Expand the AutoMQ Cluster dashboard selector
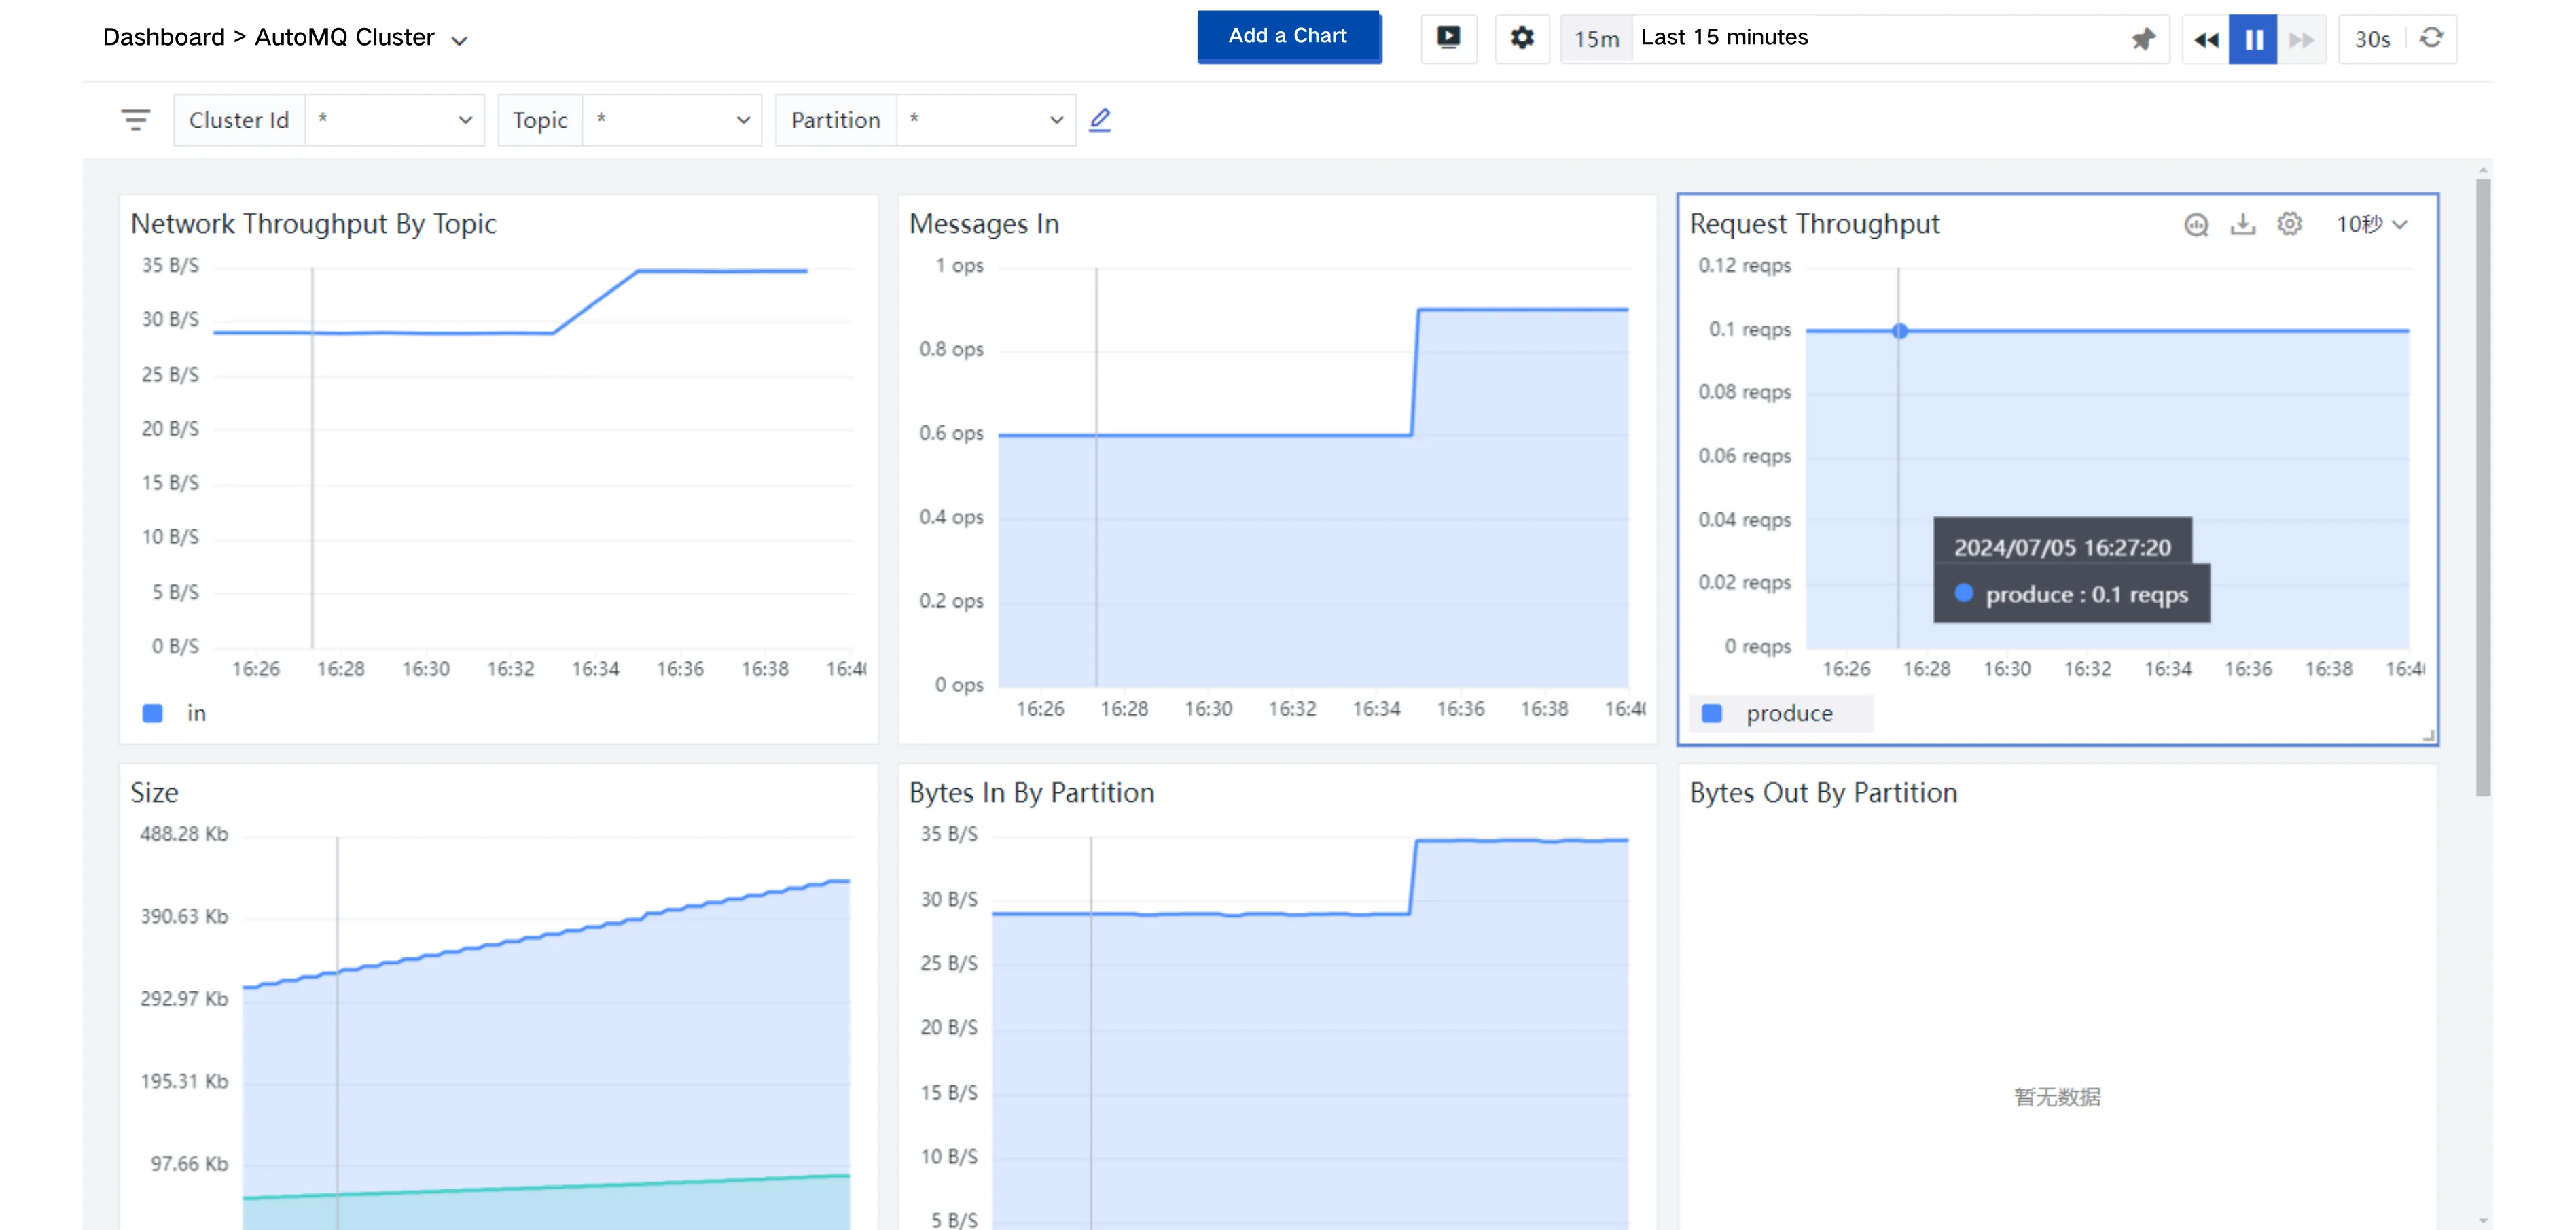This screenshot has height=1230, width=2576. [x=459, y=41]
